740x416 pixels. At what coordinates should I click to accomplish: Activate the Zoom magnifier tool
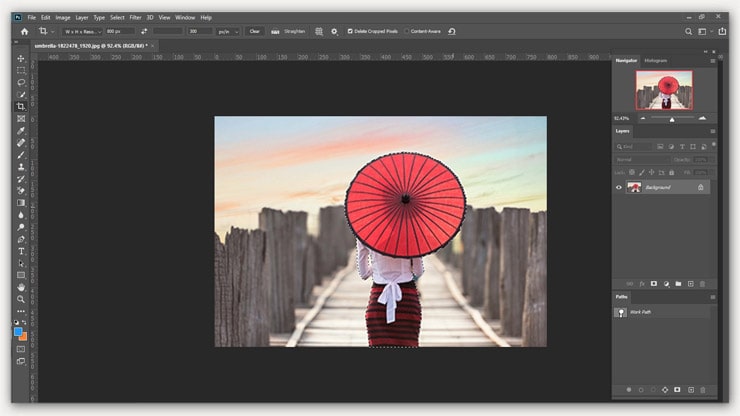tap(21, 299)
